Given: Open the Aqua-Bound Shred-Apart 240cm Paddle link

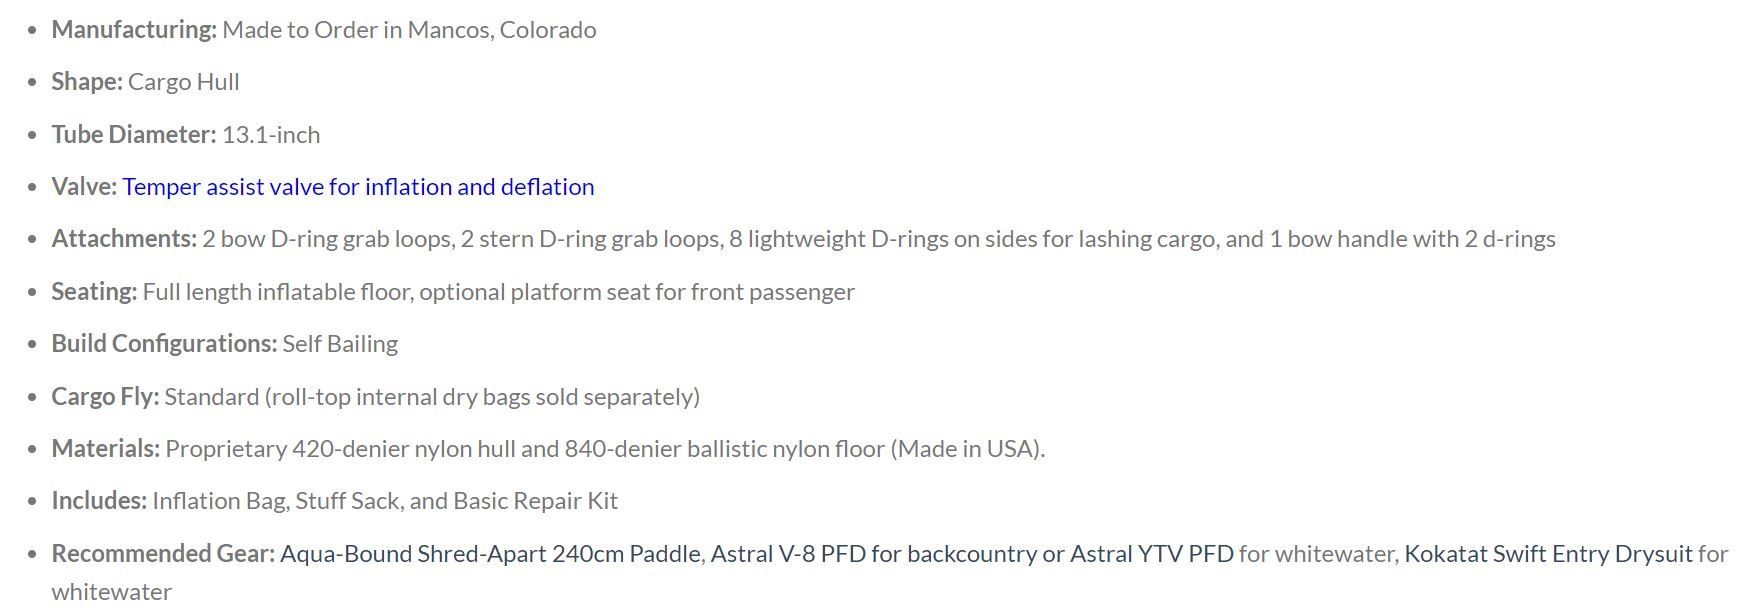Looking at the screenshot, I should [x=490, y=554].
